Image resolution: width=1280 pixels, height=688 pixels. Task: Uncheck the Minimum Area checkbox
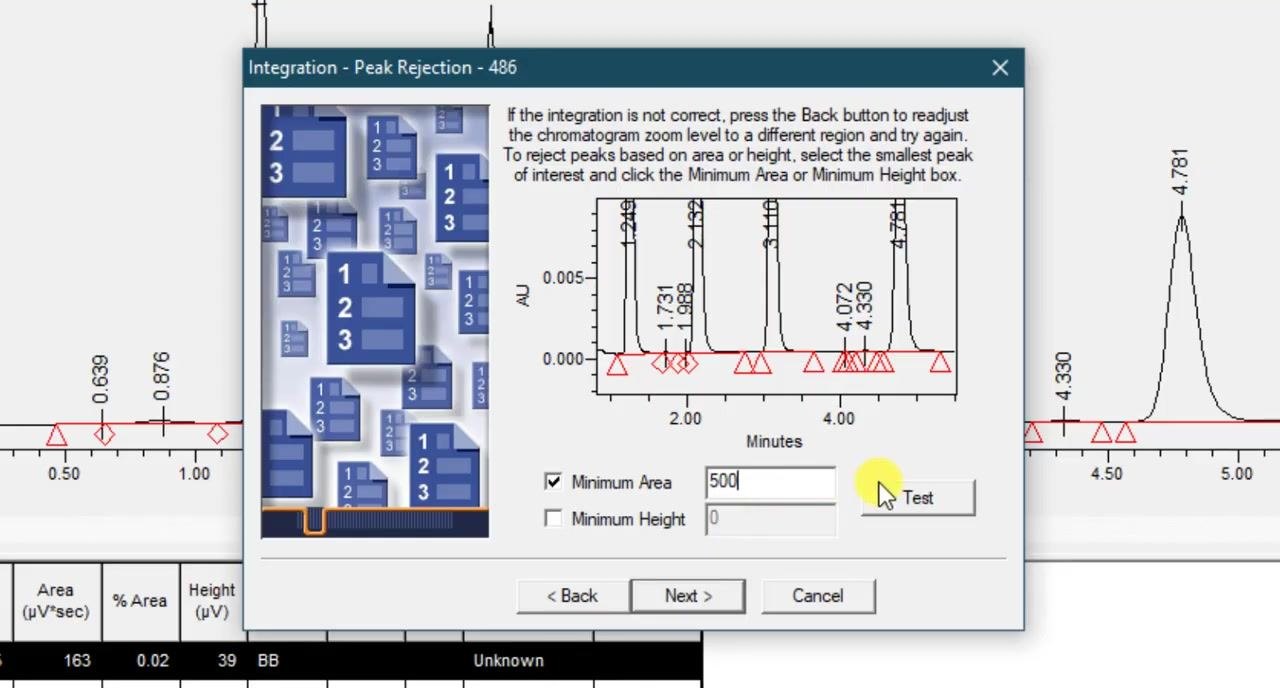[x=553, y=482]
